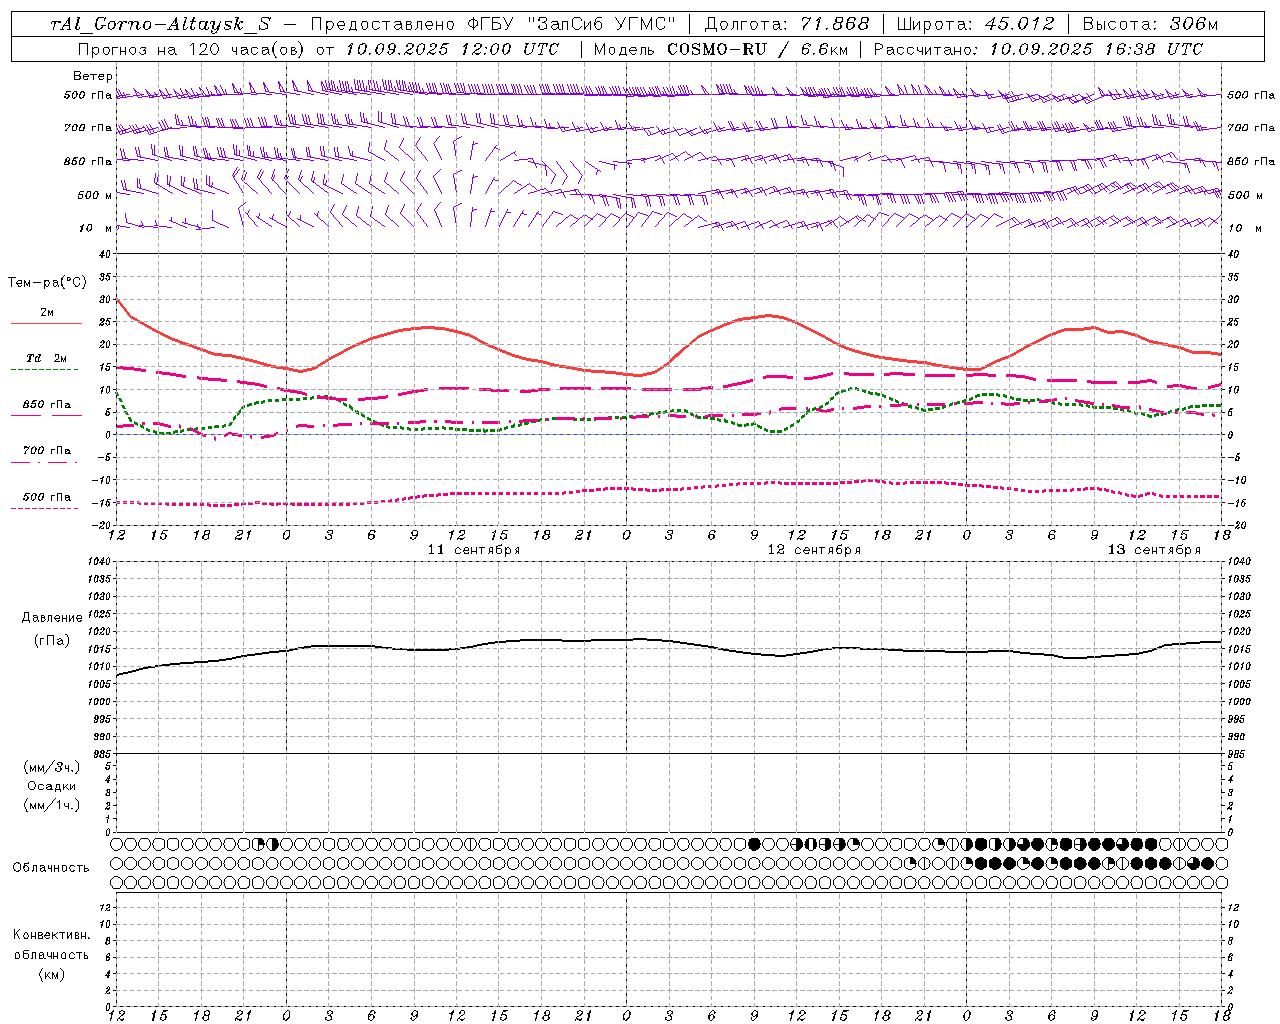Click the 2м temperature legend label

click(47, 312)
